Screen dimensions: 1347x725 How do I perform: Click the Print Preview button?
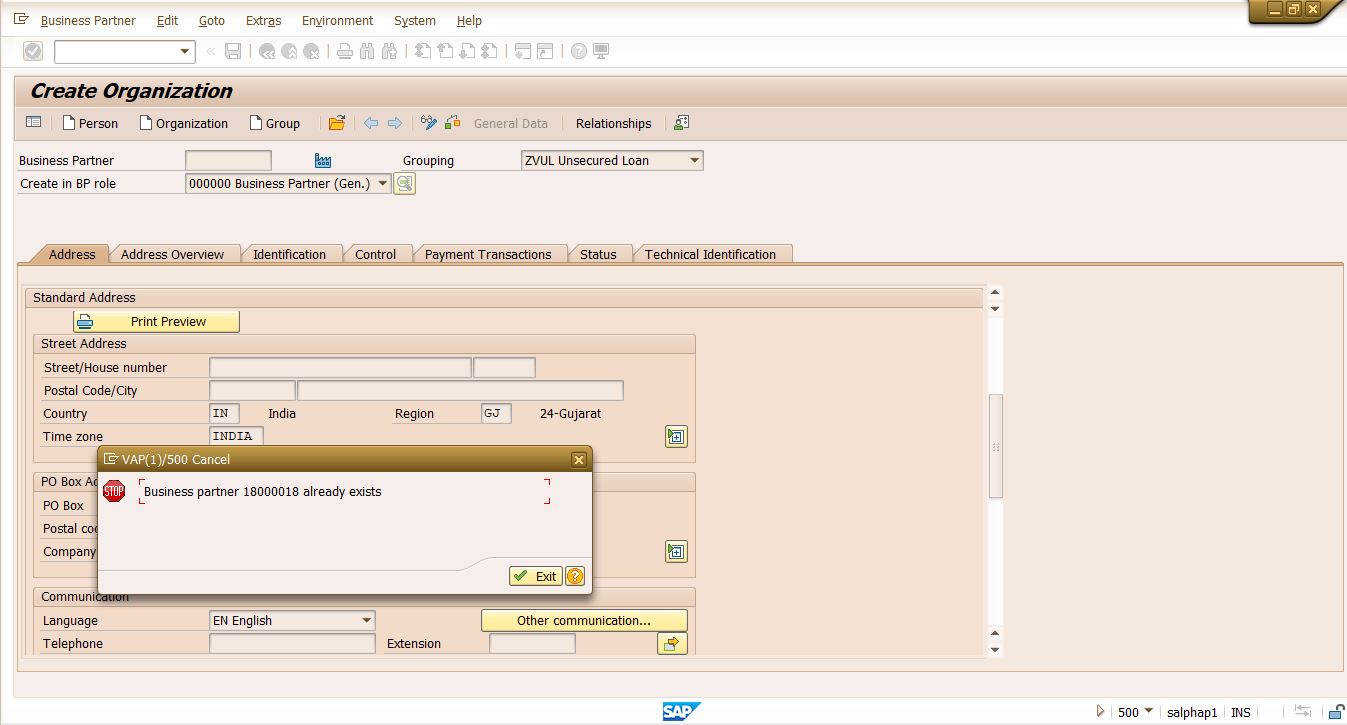156,321
